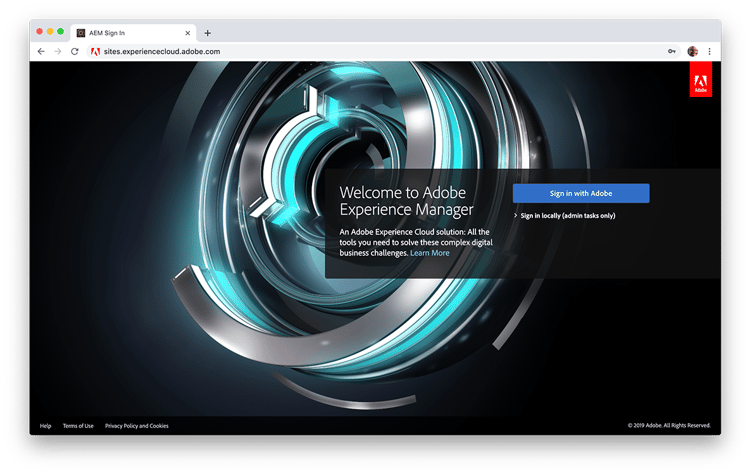This screenshot has height=474, width=750.
Task: Close the AEM Sign In tab
Action: (x=188, y=33)
